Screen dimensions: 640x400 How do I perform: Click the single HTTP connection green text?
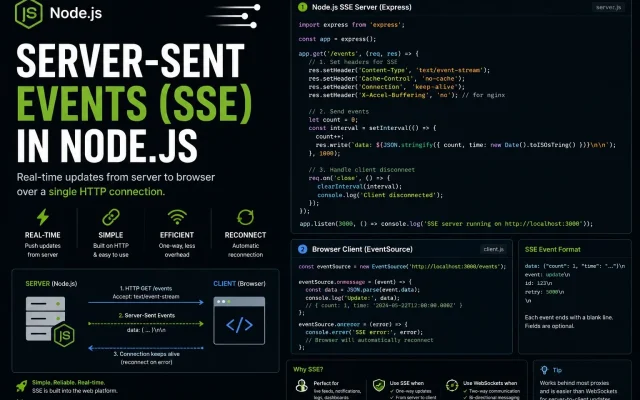pyautogui.click(x=107, y=191)
